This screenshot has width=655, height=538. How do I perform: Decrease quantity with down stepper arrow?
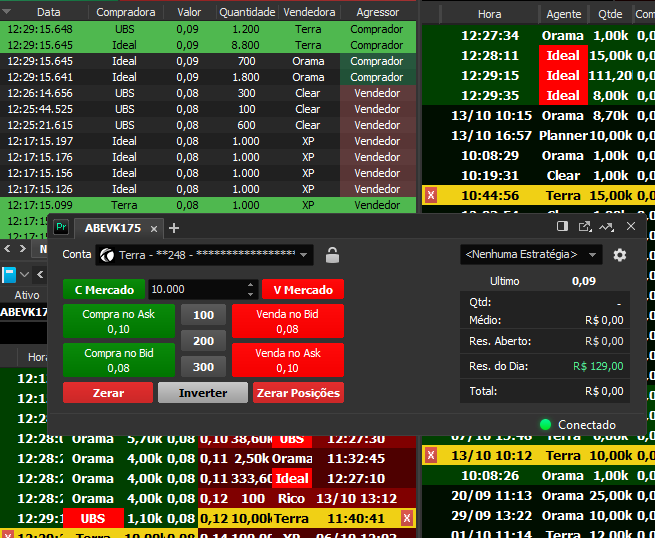(x=250, y=294)
